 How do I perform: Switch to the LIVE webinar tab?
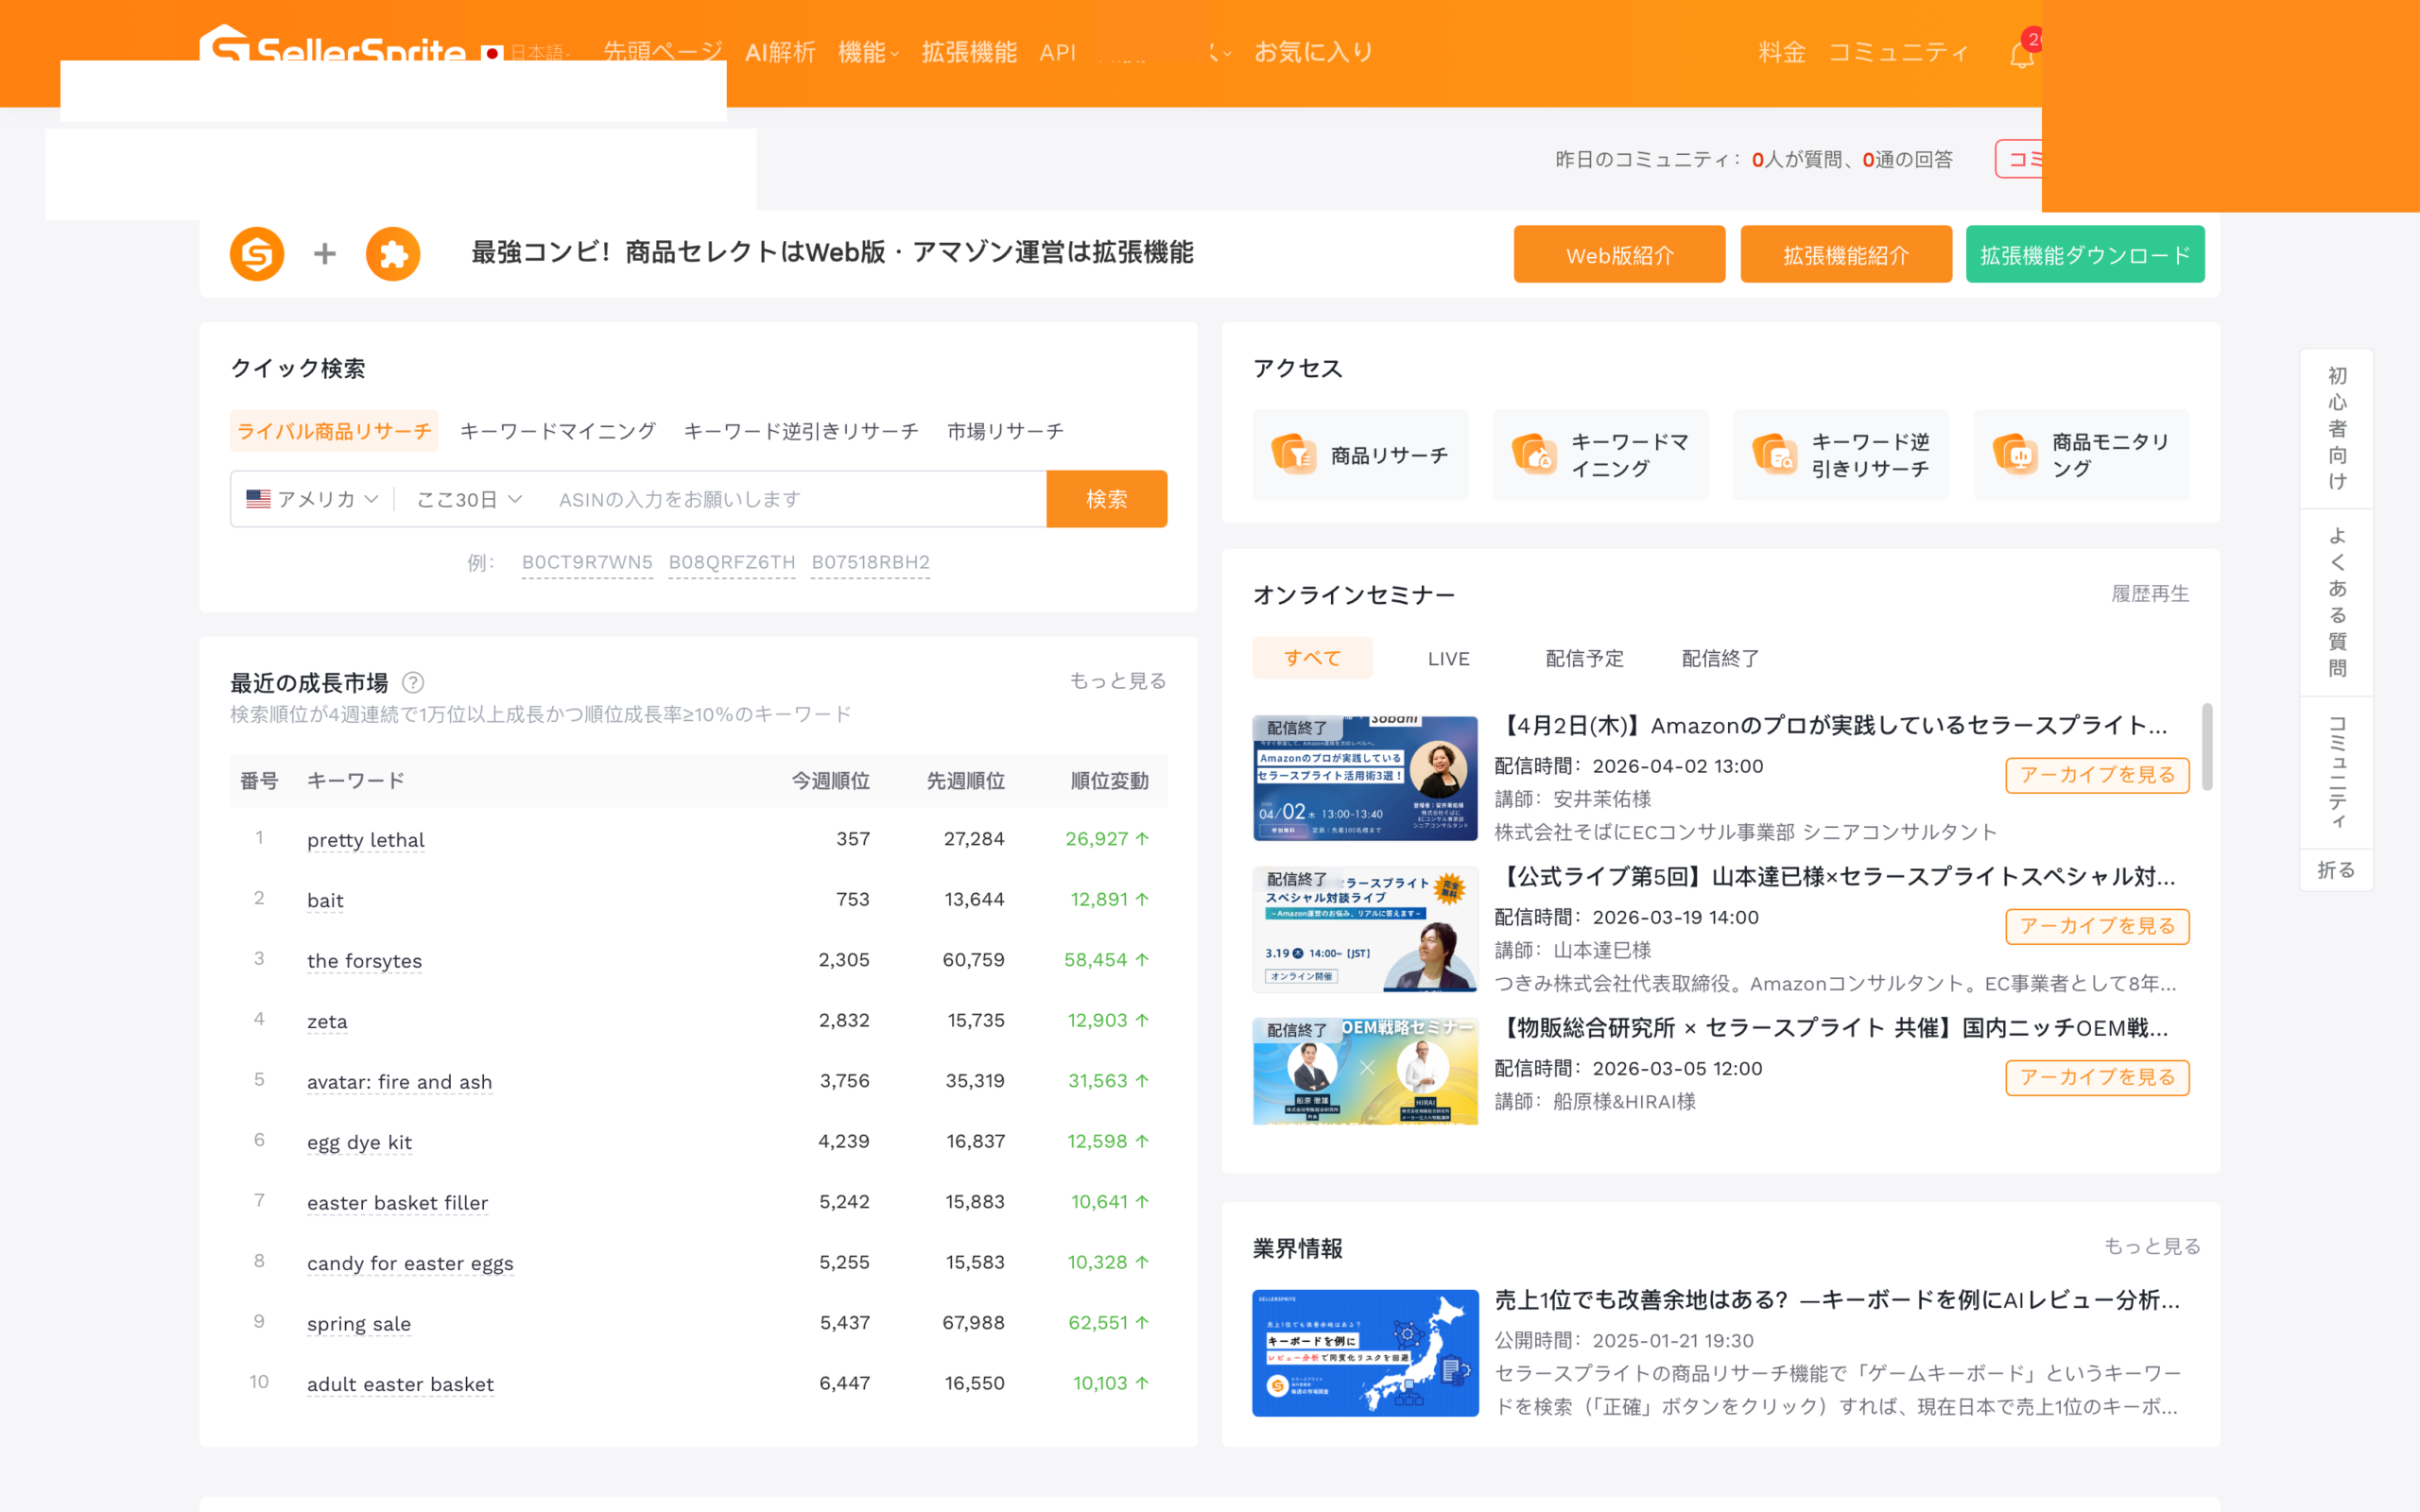[1448, 658]
